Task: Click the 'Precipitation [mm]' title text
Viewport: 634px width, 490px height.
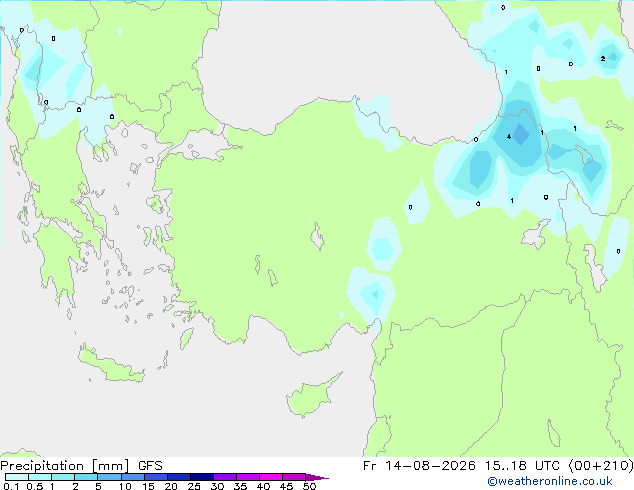Action: click(x=65, y=466)
